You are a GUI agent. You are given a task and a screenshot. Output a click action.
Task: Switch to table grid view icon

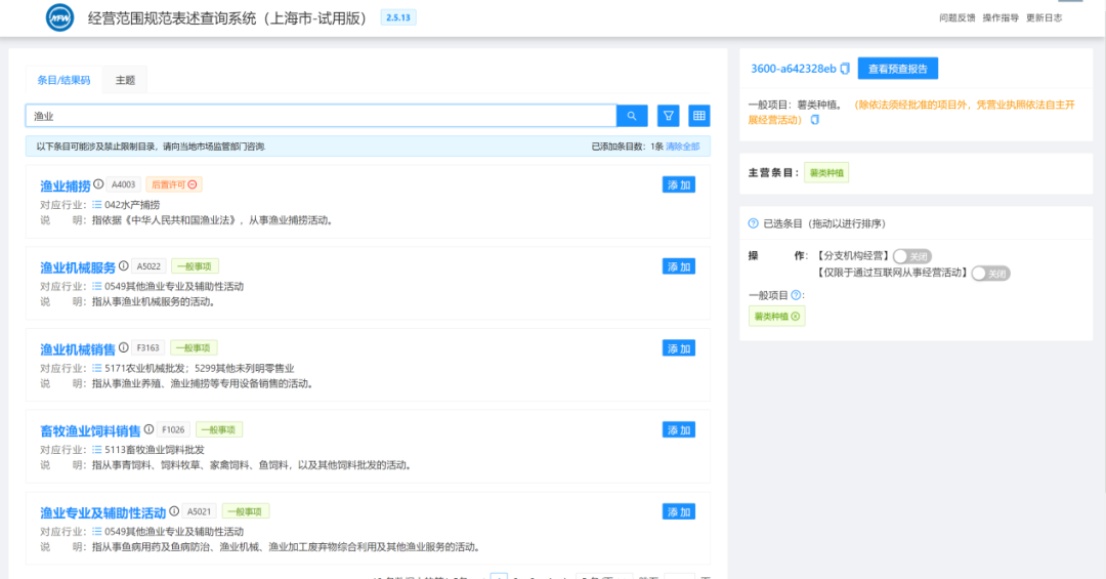click(x=699, y=116)
